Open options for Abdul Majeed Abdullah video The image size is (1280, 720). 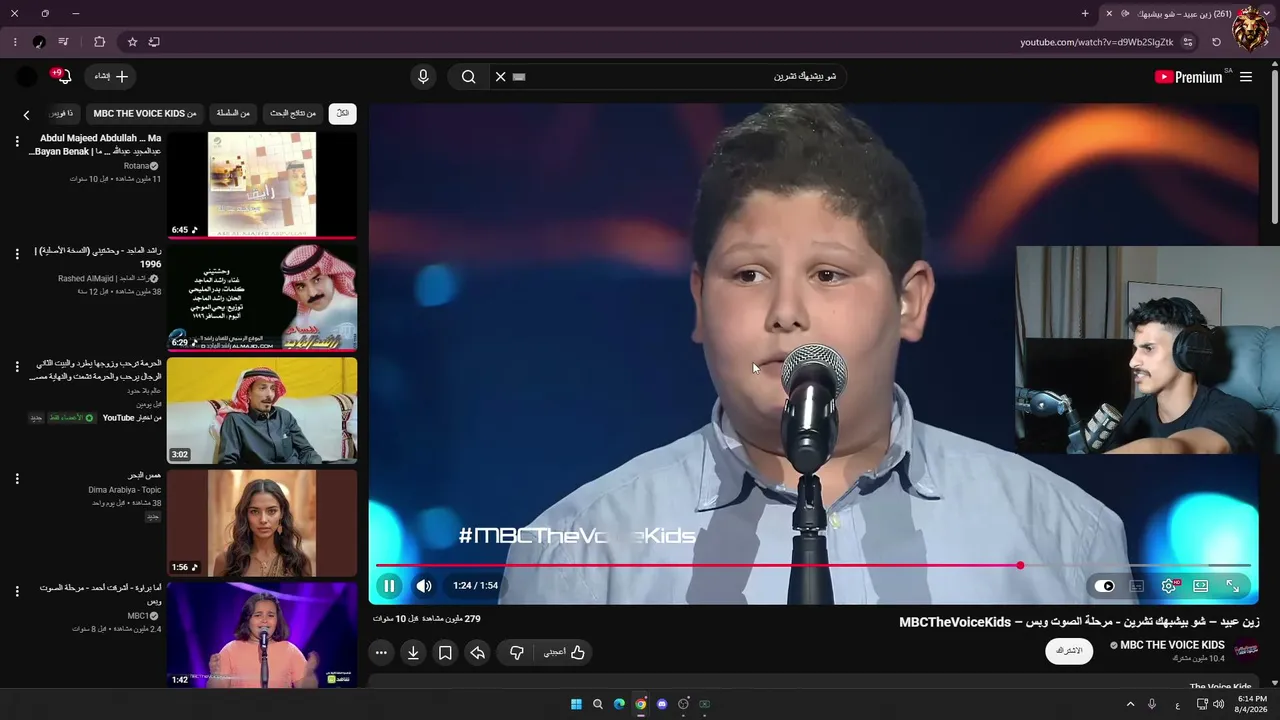(17, 141)
